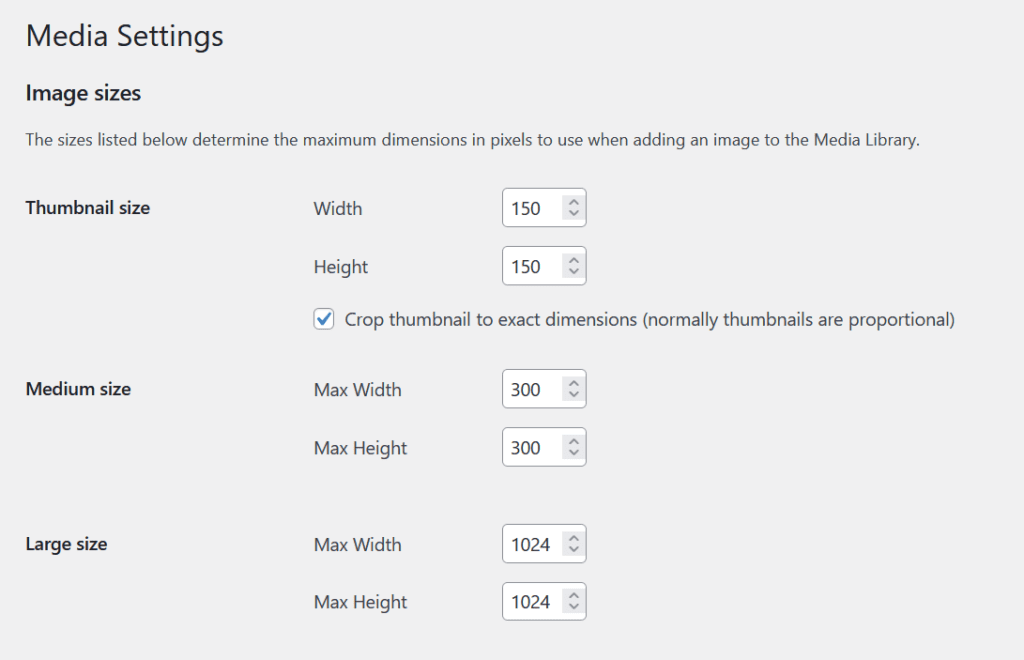Focus the Large size Max Width field
This screenshot has height=660, width=1024.
pyautogui.click(x=530, y=543)
